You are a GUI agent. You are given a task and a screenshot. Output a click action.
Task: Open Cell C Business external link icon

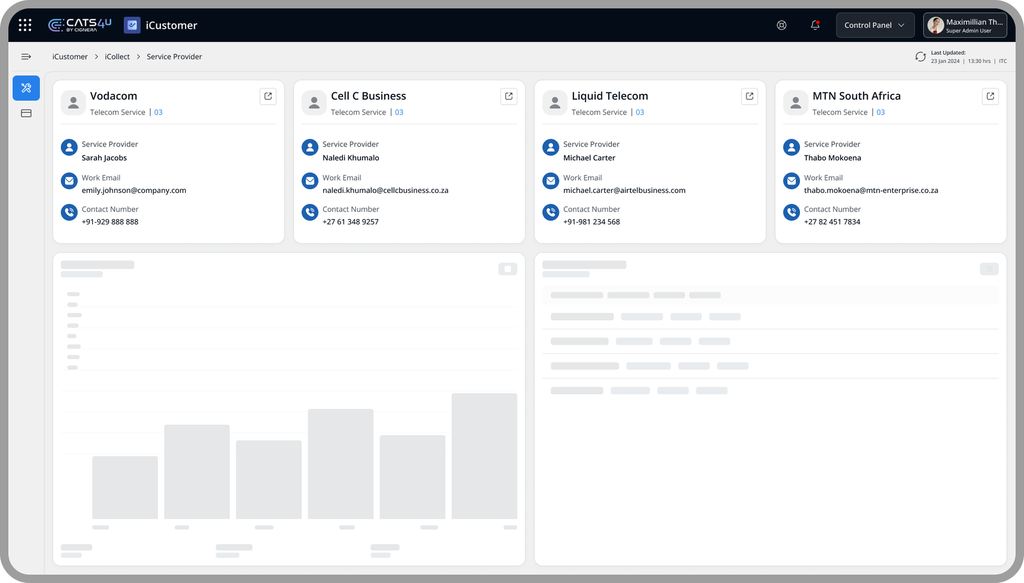pos(509,96)
